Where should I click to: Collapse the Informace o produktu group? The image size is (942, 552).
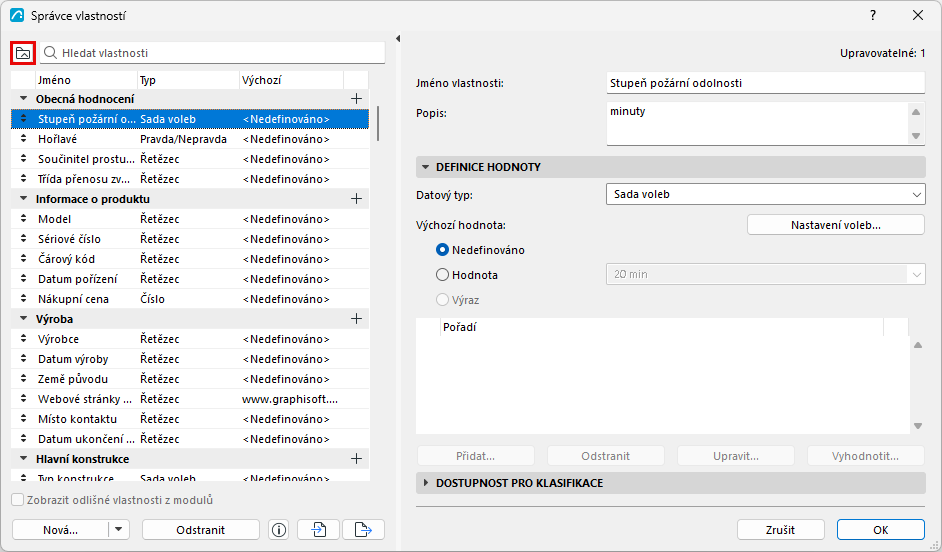point(23,199)
